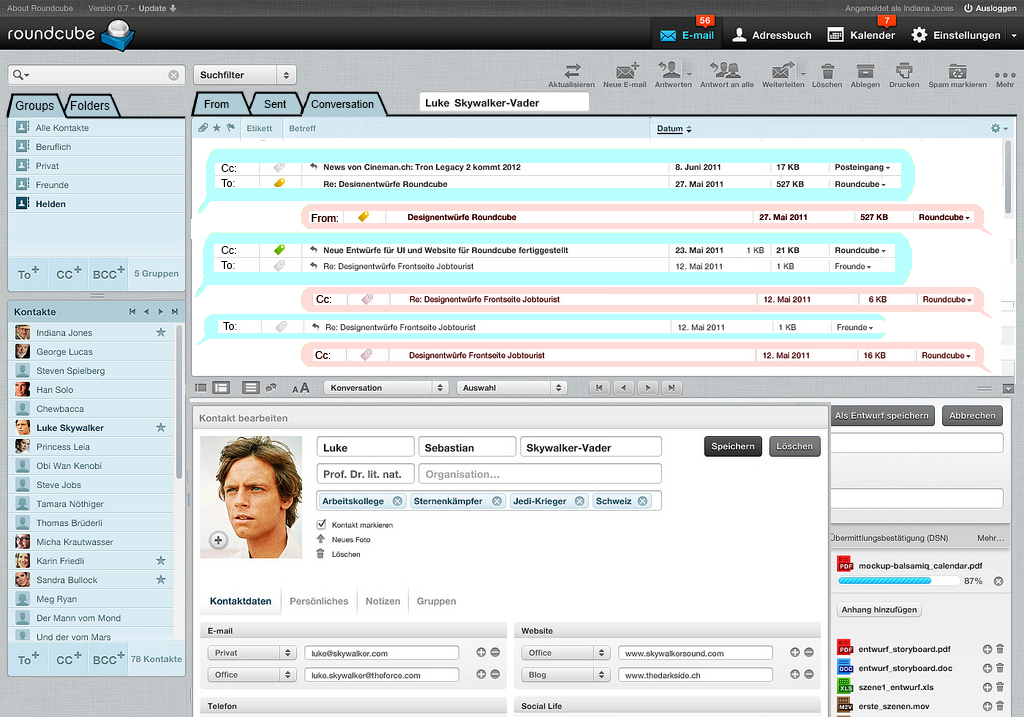Open the Privat e-mail type dropdown
The height and width of the screenshot is (717, 1024).
tap(252, 652)
